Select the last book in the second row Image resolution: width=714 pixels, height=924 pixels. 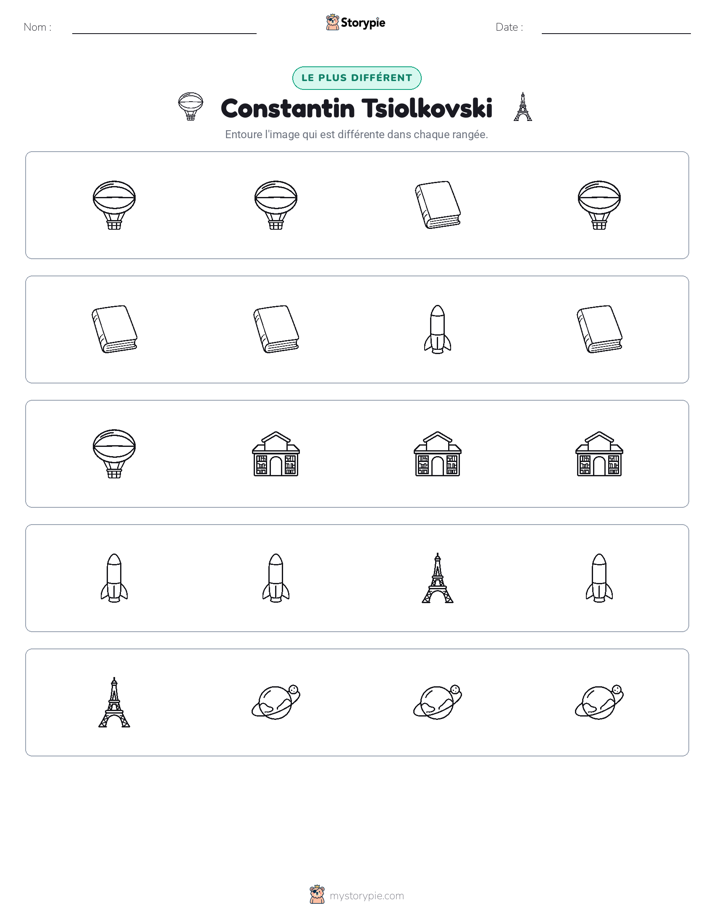coord(599,329)
